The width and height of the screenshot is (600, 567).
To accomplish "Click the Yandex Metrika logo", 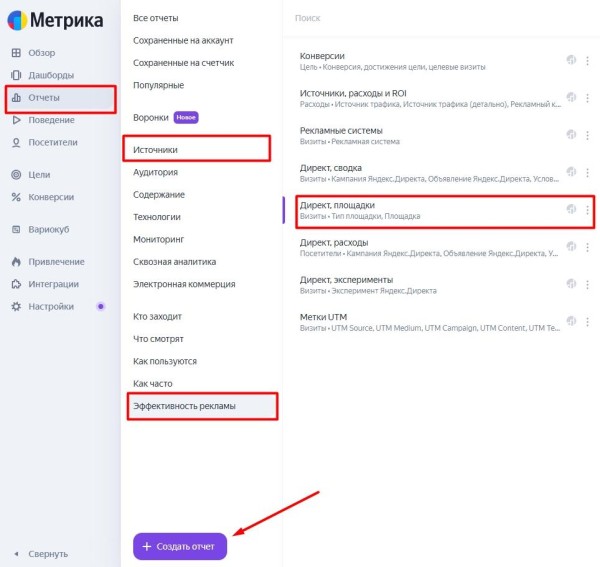I will [55, 20].
